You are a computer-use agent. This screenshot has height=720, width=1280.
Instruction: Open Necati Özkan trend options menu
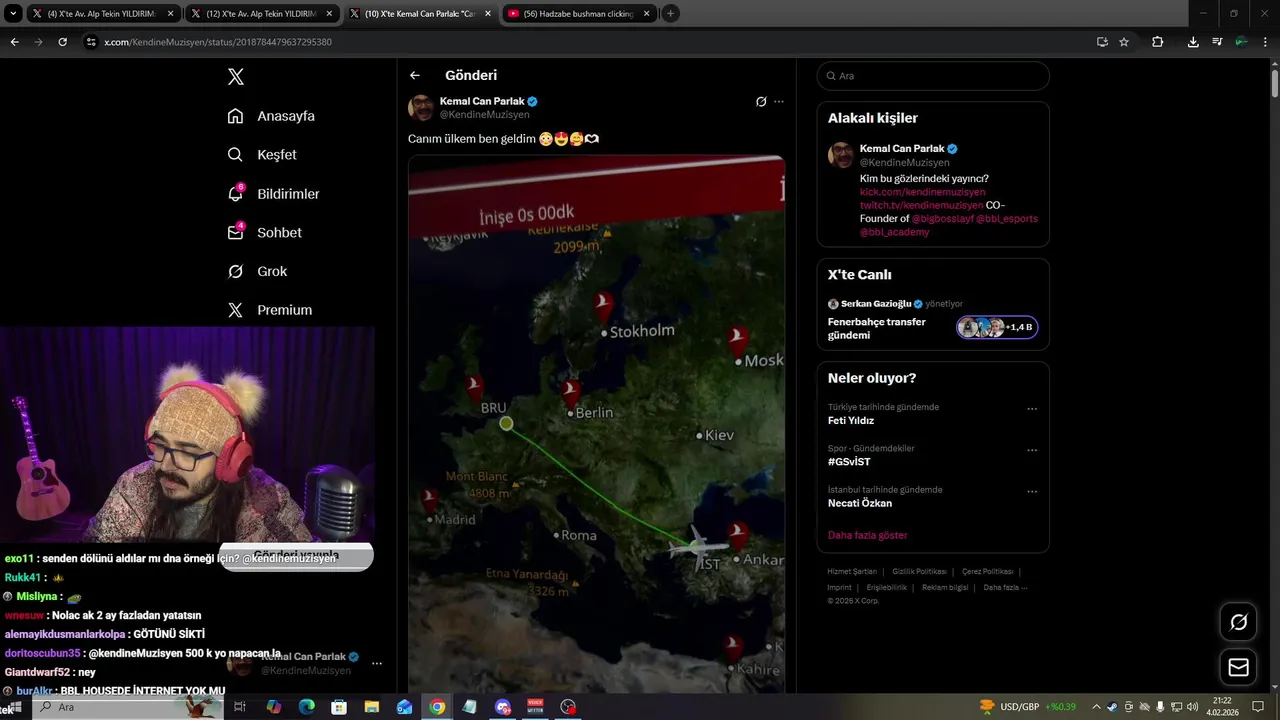click(1032, 491)
